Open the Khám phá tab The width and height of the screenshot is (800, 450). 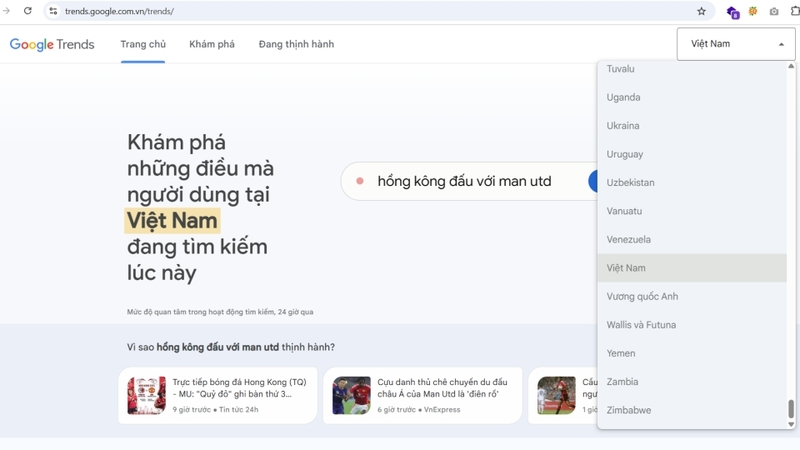point(212,44)
